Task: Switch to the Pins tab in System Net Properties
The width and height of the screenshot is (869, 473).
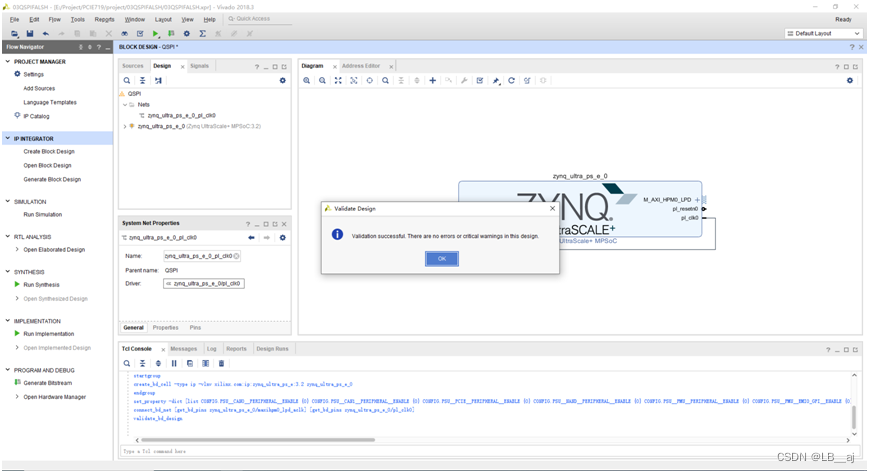Action: point(195,328)
